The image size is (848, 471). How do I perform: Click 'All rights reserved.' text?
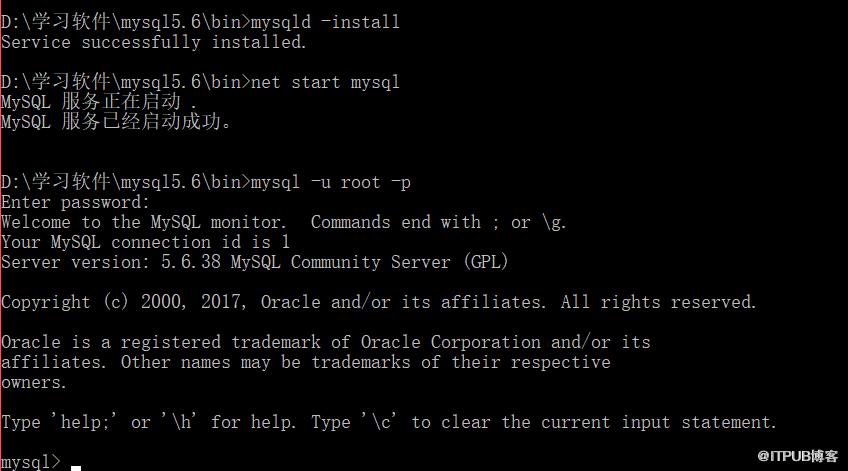coord(658,302)
